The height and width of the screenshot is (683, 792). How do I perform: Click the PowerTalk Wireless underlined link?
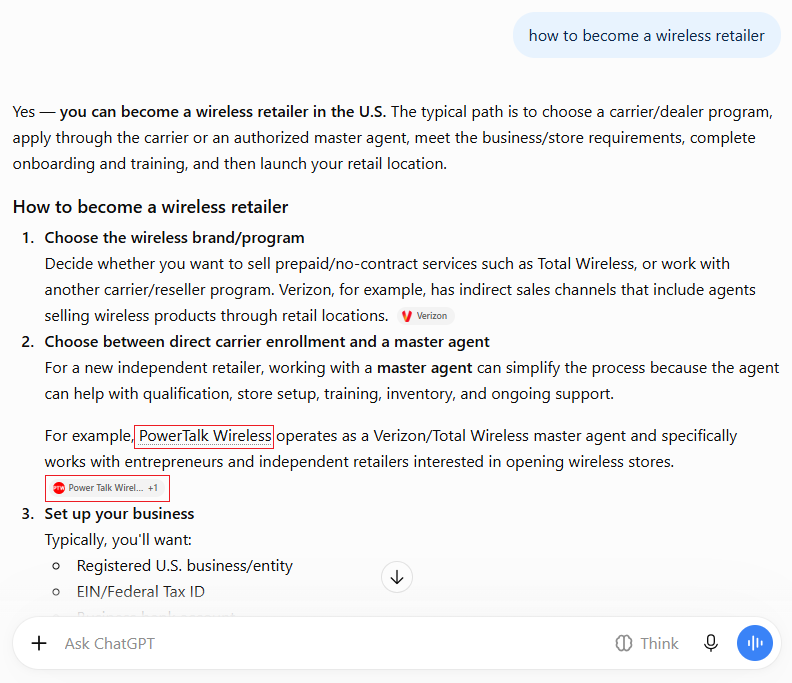click(x=205, y=435)
